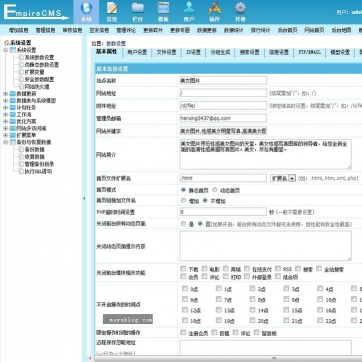Click 增加信息 in the shortcut bar
The image size is (362, 362).
pyautogui.click(x=19, y=30)
